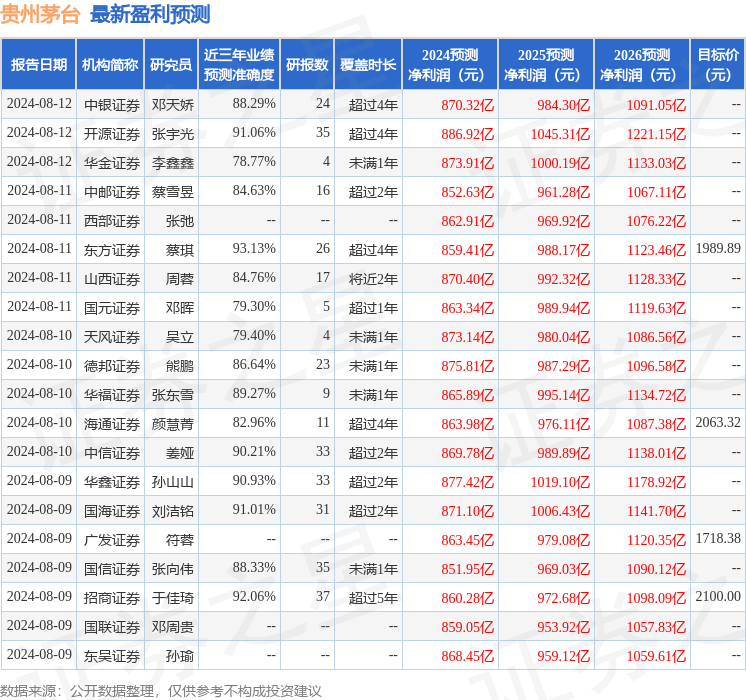Click accuracy value 93.13%
Screen dimensions: 746x700
click(254, 249)
